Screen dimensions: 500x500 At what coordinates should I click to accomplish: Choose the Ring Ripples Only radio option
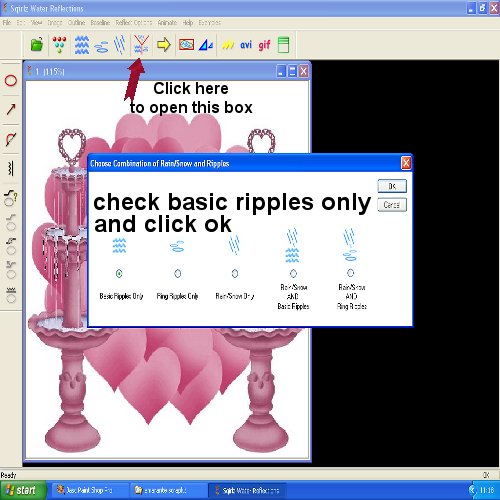point(178,274)
